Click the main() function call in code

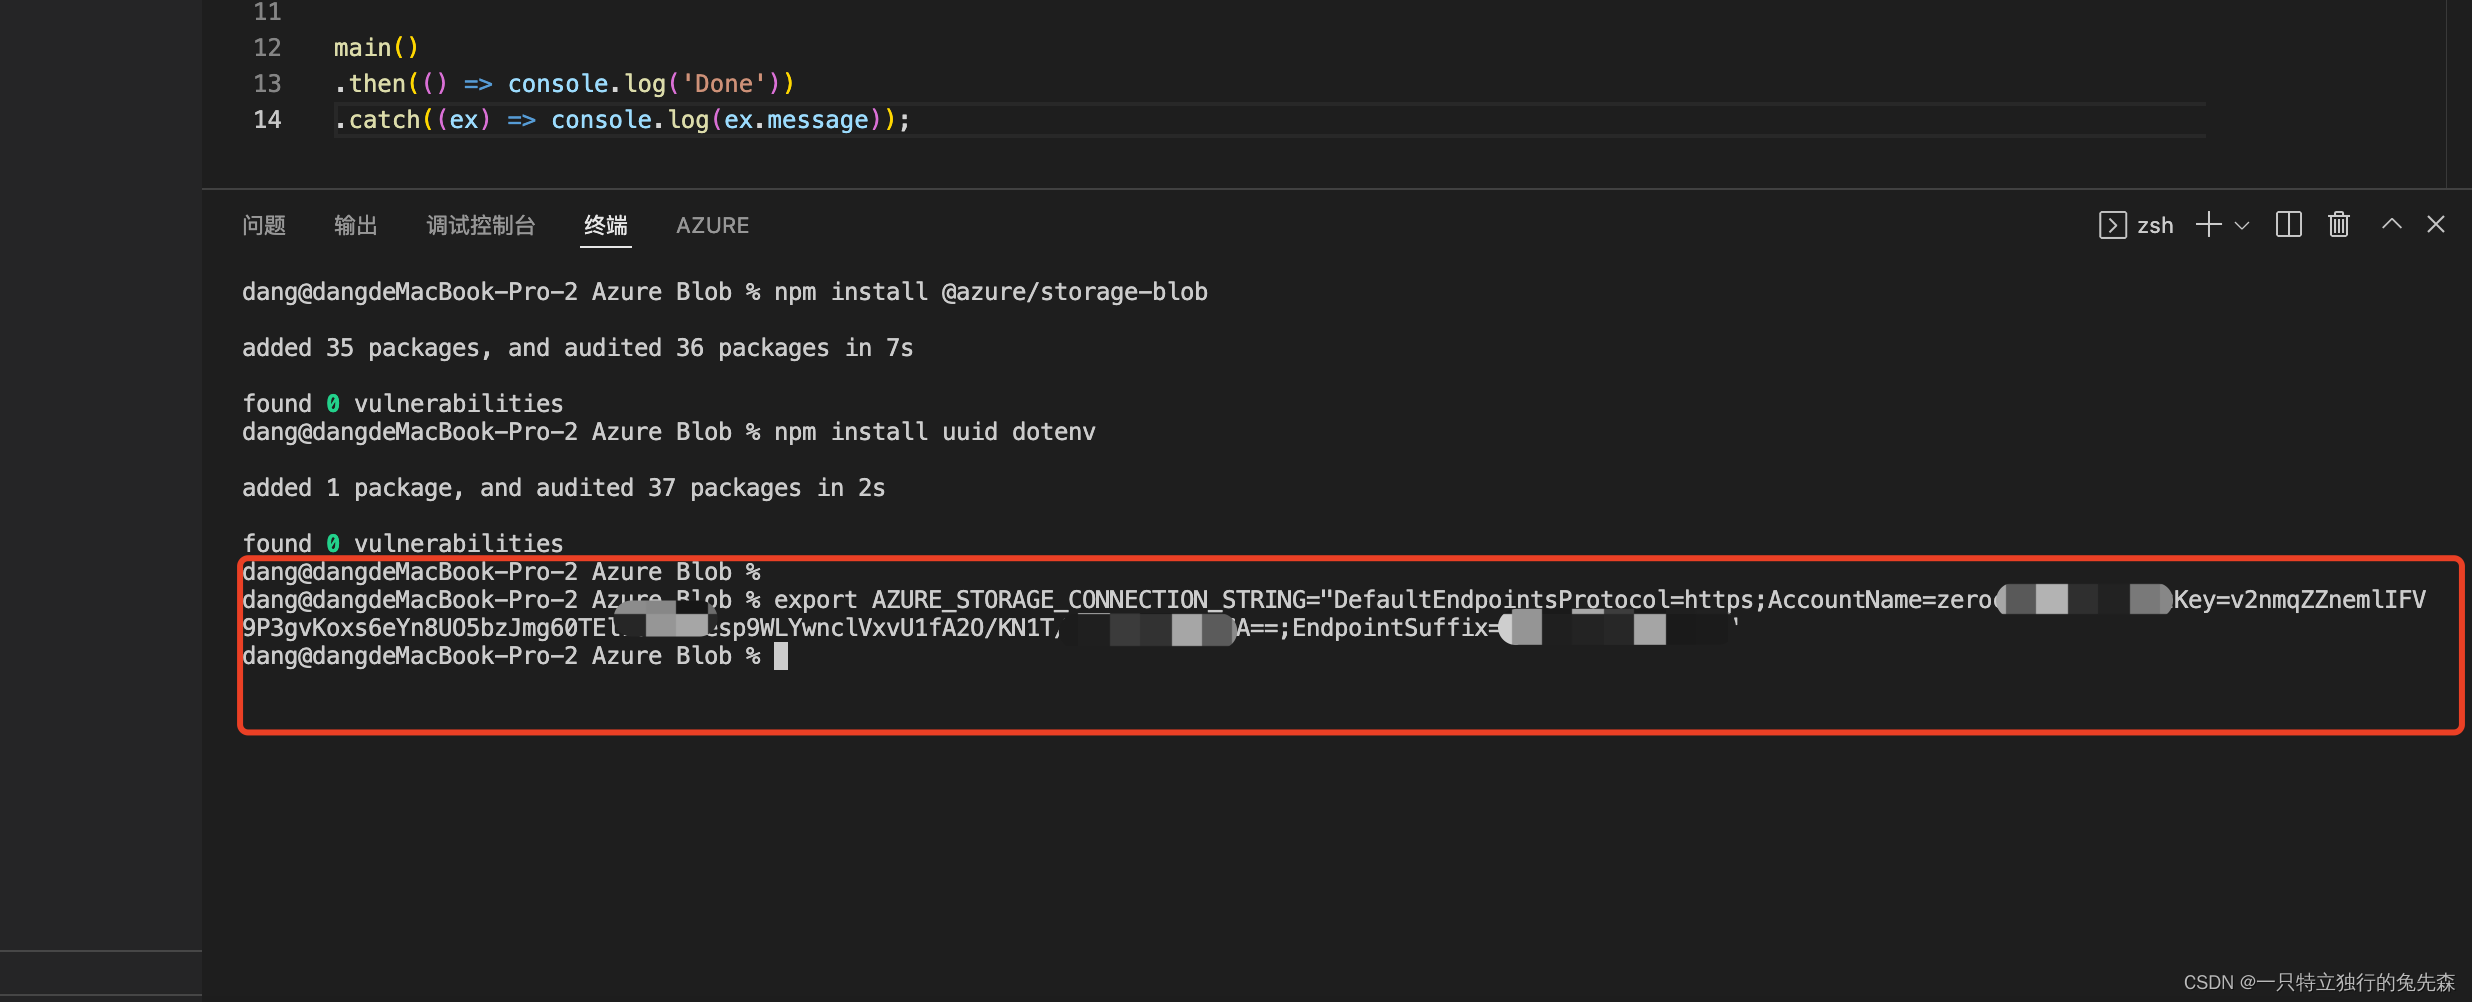[x=376, y=46]
